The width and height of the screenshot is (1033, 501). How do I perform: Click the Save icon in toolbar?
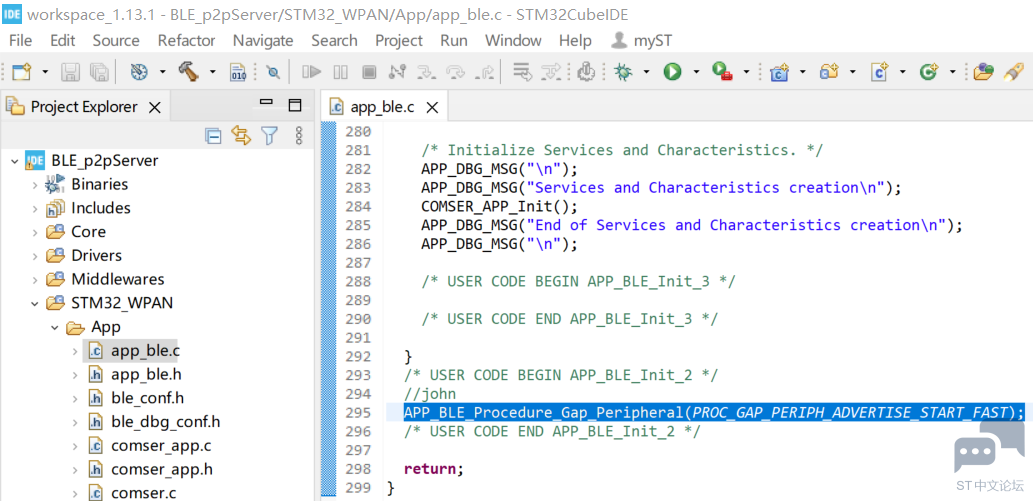click(70, 72)
